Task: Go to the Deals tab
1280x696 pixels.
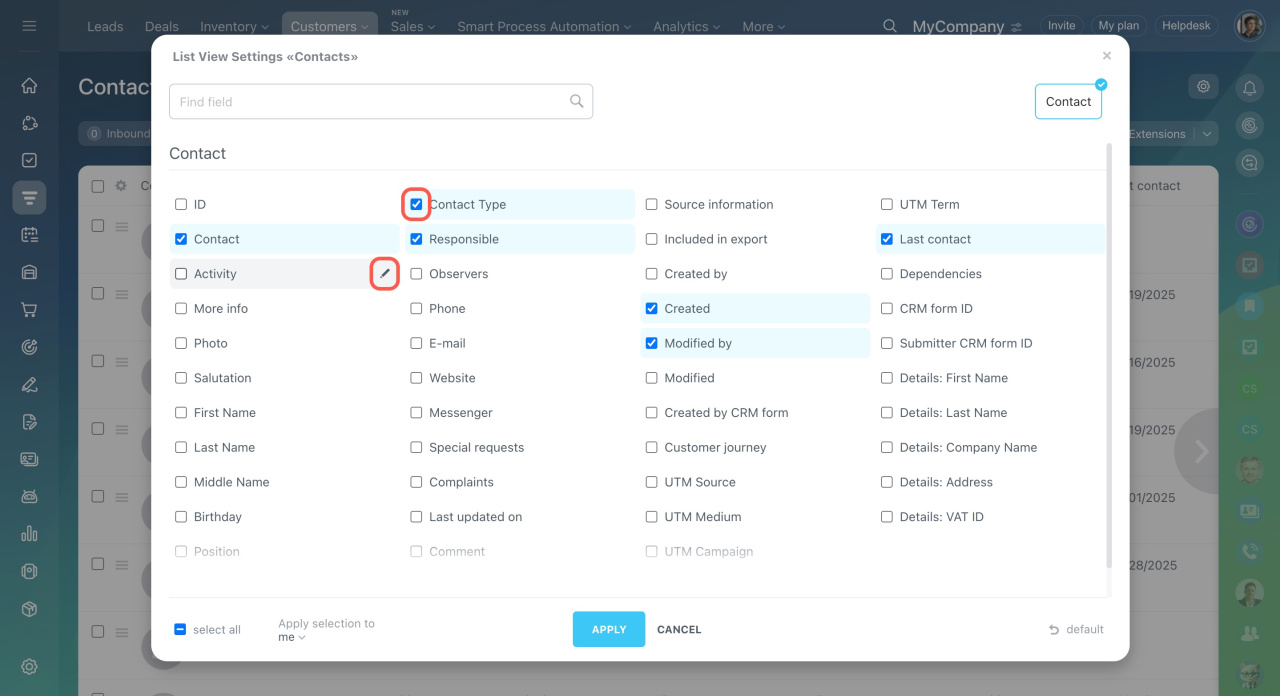Action: 161,27
